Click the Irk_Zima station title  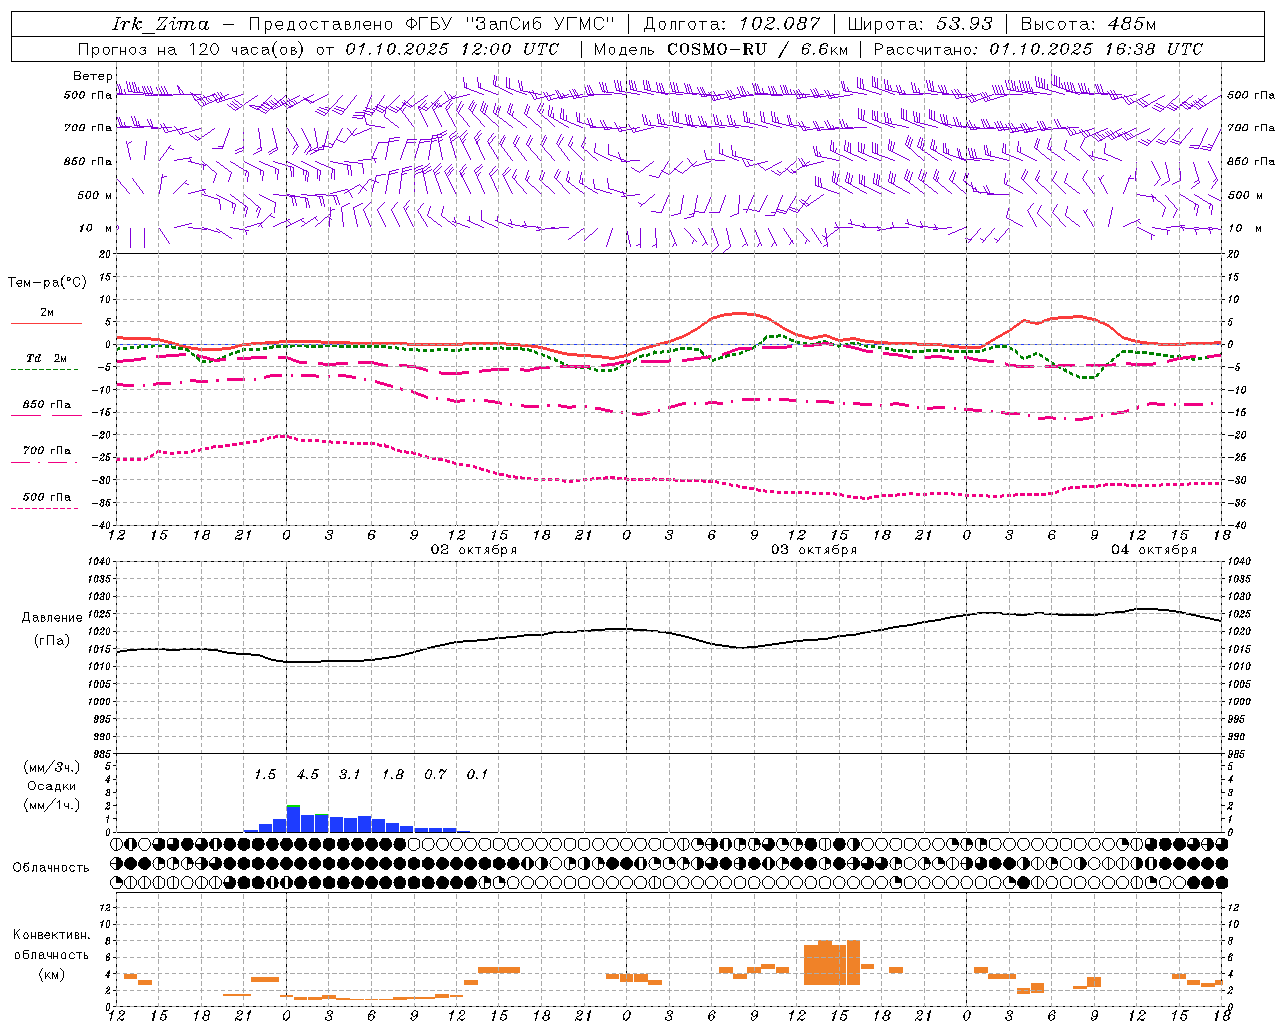click(161, 24)
